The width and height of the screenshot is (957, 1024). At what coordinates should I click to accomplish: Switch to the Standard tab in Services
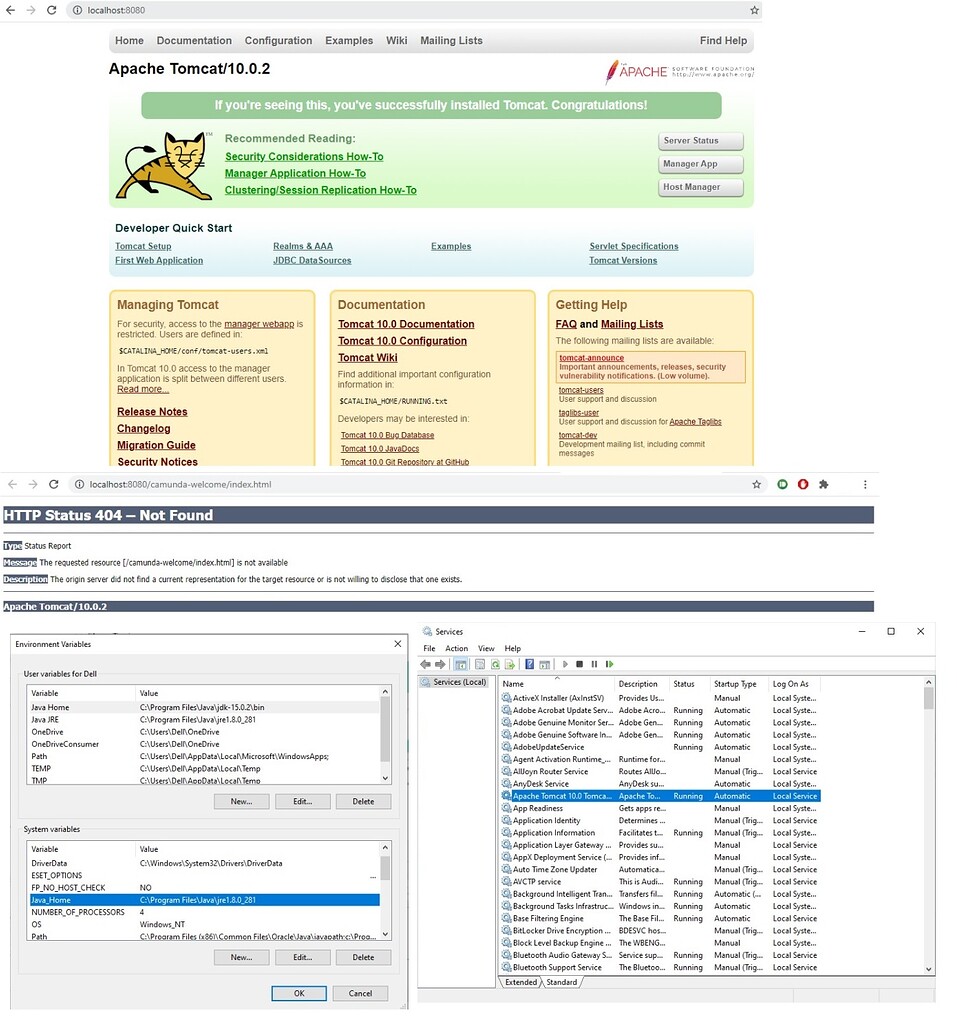pos(561,982)
